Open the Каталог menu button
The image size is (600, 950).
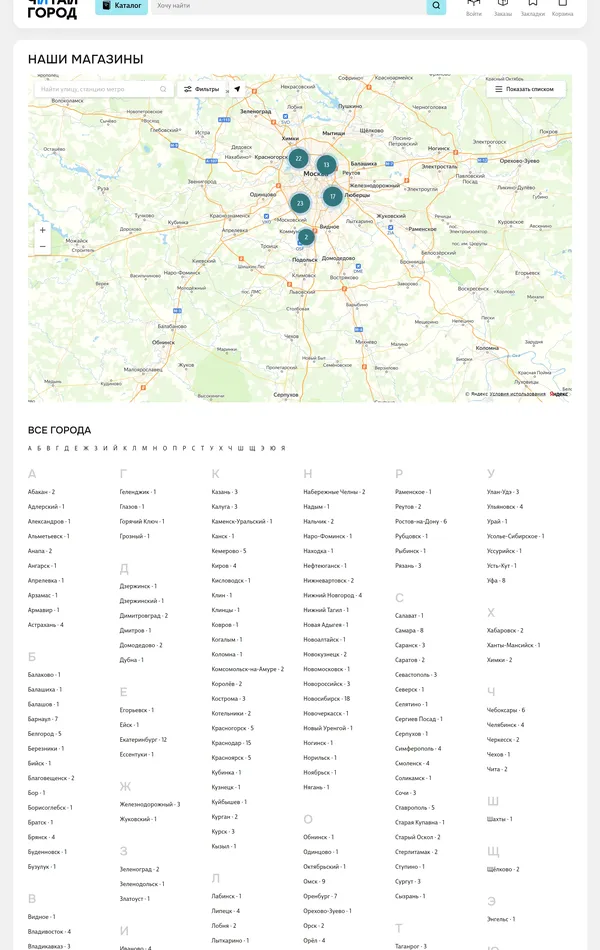click(122, 6)
